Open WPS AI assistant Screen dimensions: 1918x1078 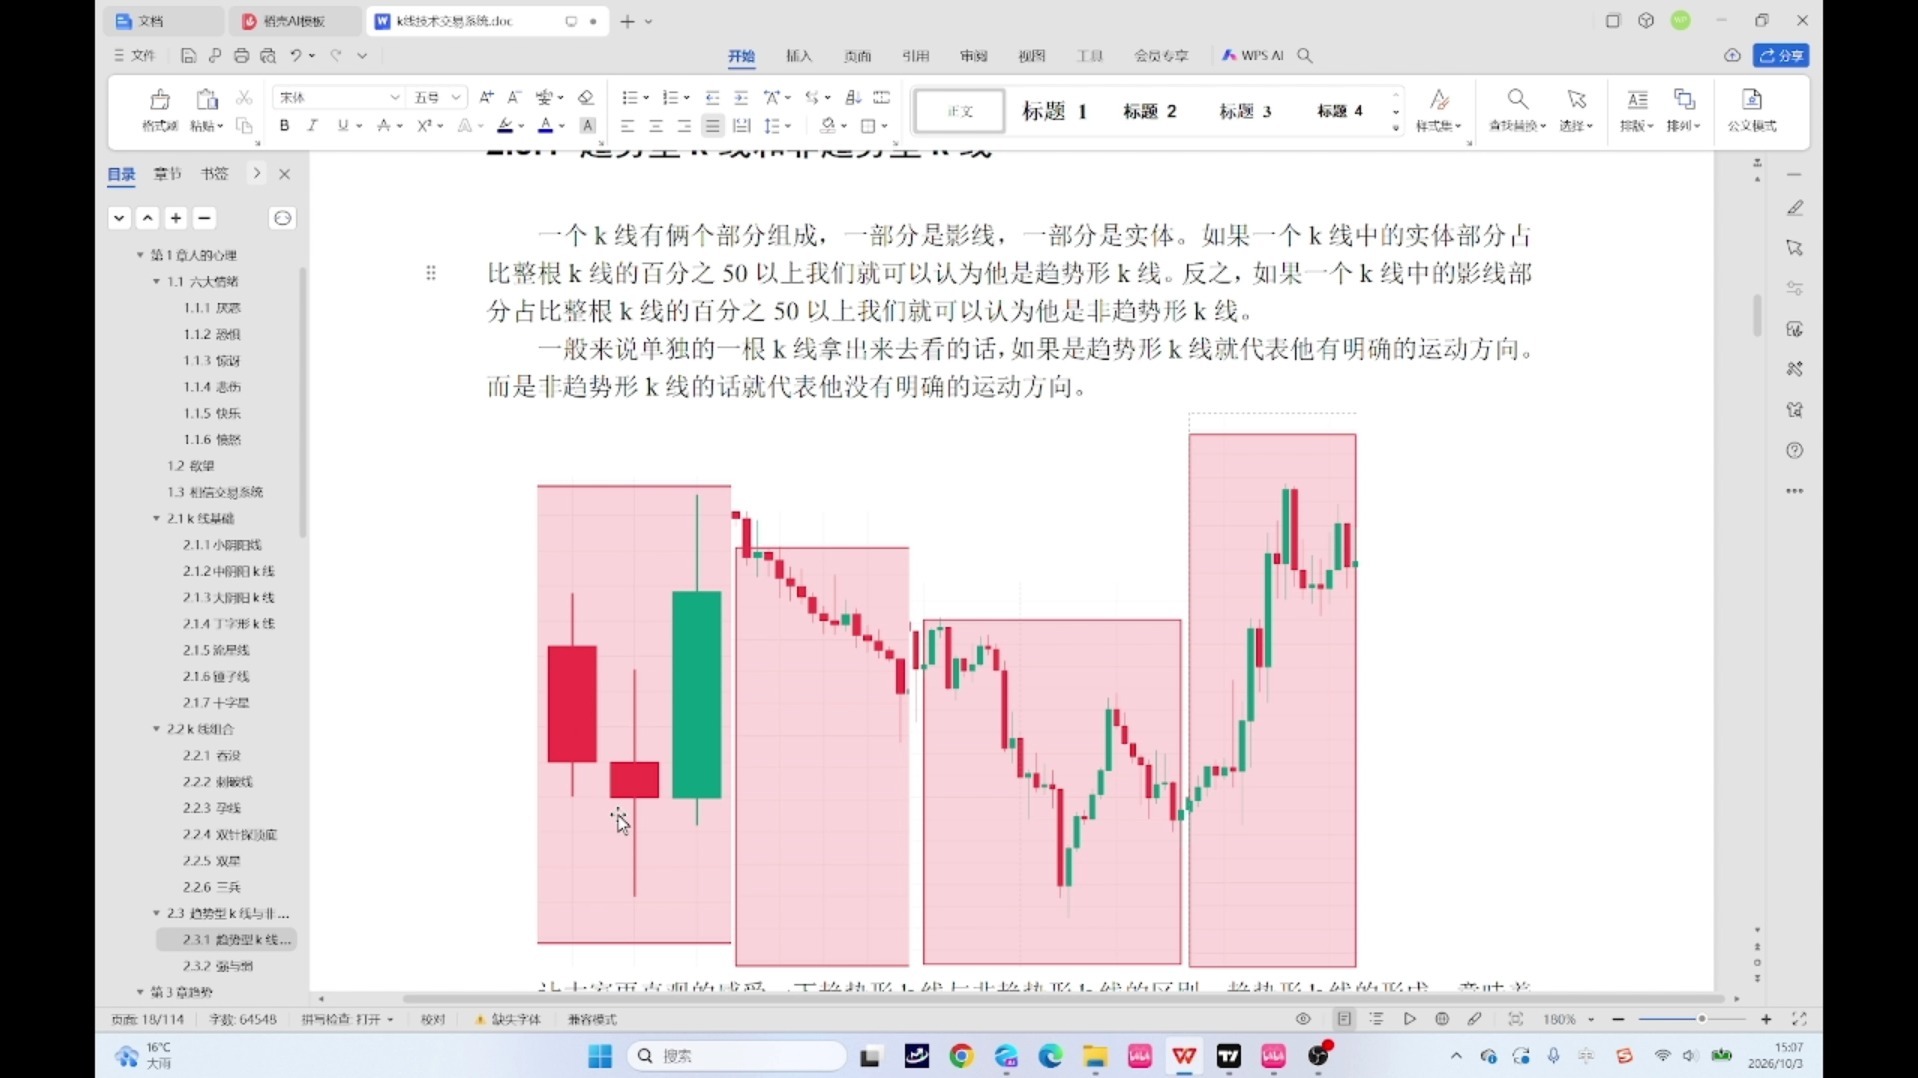(x=1253, y=56)
